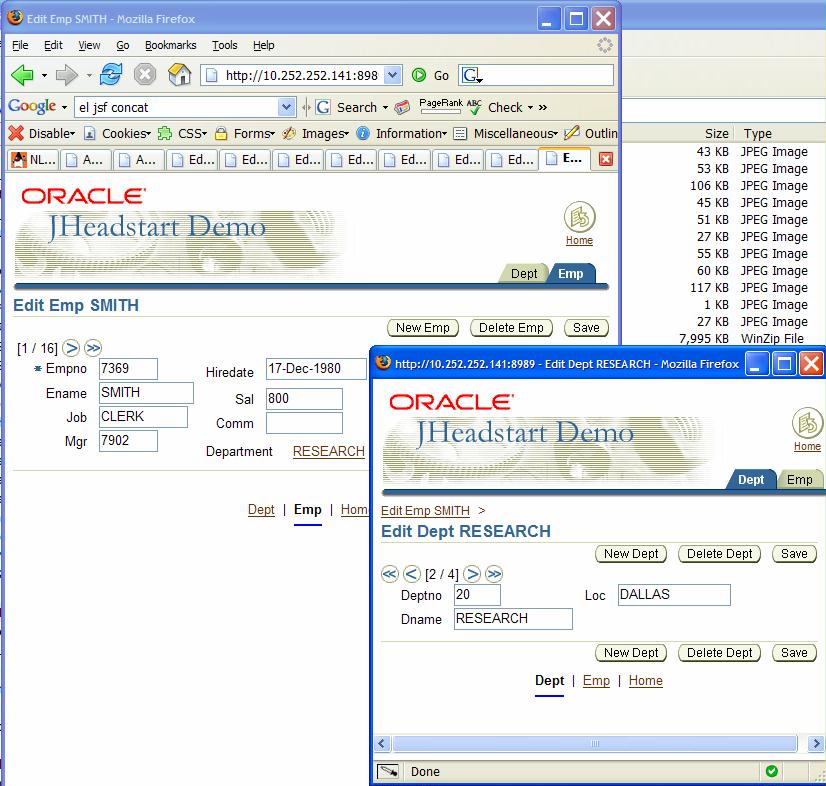Screen dimensions: 826x786
Task: Click the Back arrow in Firefox toolbar
Action: [22, 75]
